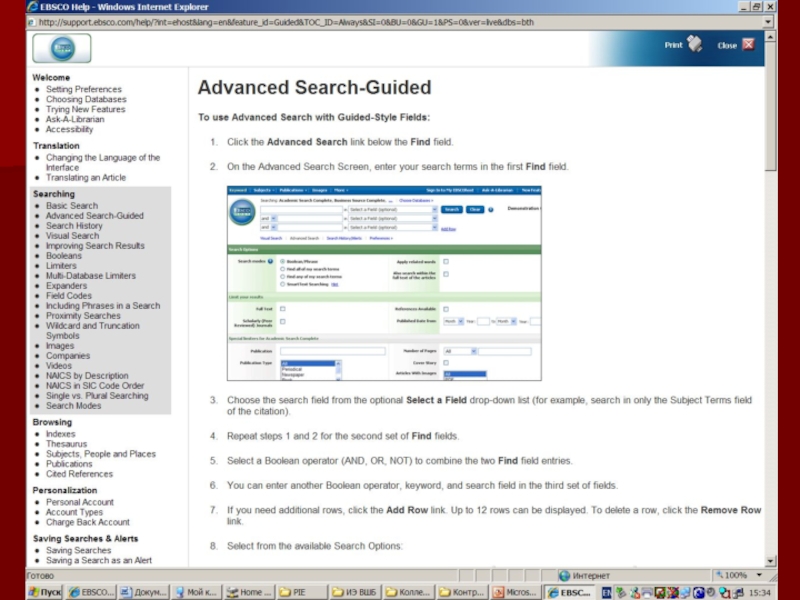Image resolution: width=800 pixels, height=600 pixels.
Task: Open Thesaurus help topic
Action: click(66, 444)
